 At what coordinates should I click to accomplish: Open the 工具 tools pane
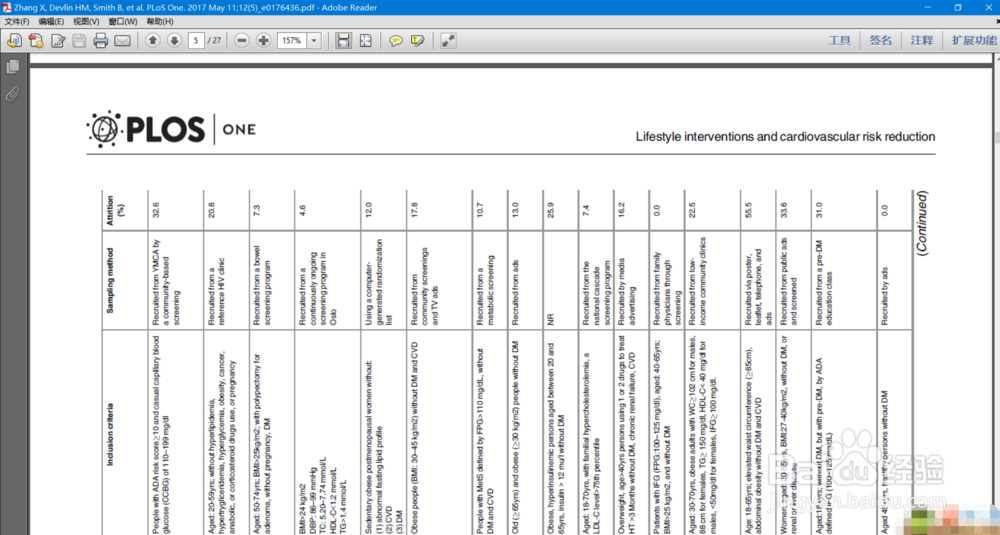pos(839,41)
